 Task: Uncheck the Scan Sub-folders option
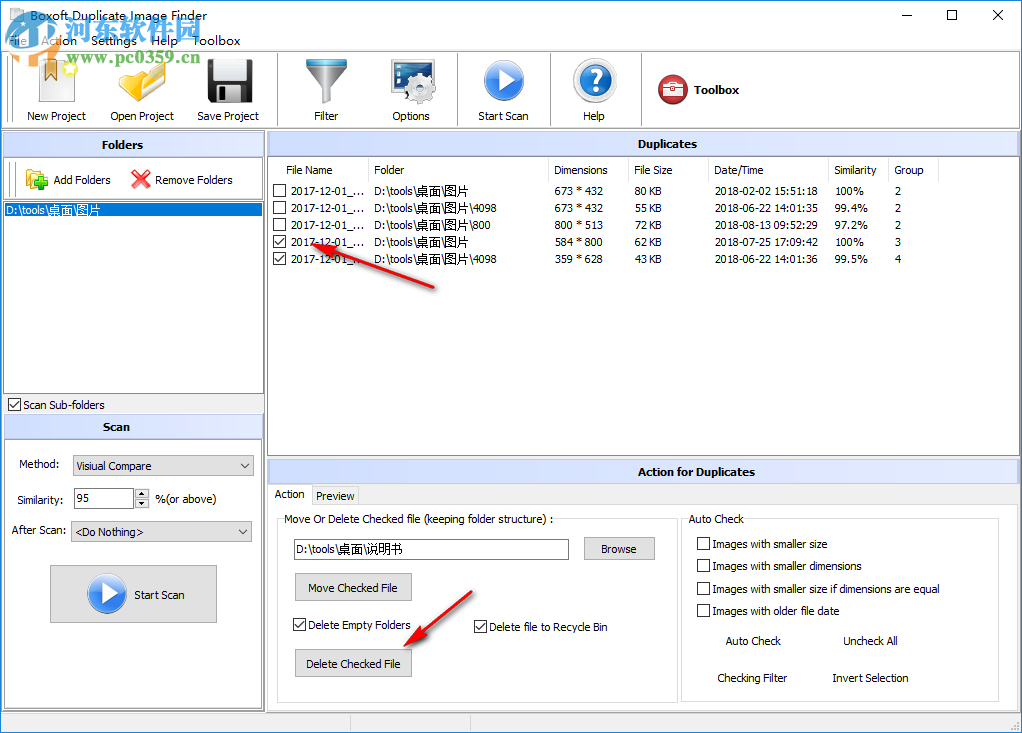[x=14, y=404]
